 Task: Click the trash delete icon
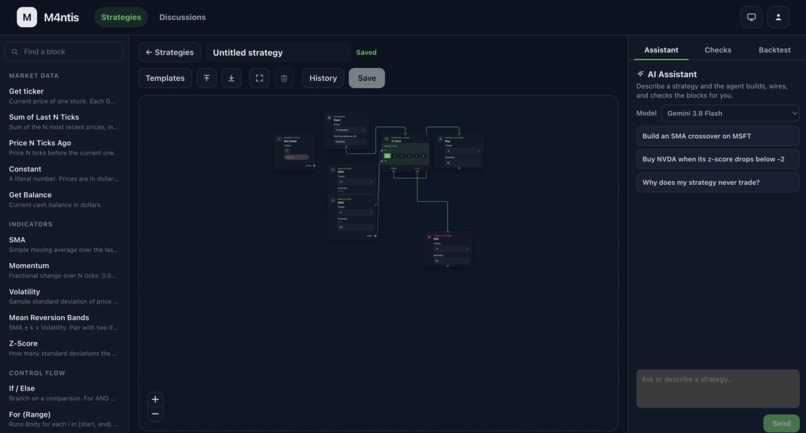pyautogui.click(x=284, y=78)
